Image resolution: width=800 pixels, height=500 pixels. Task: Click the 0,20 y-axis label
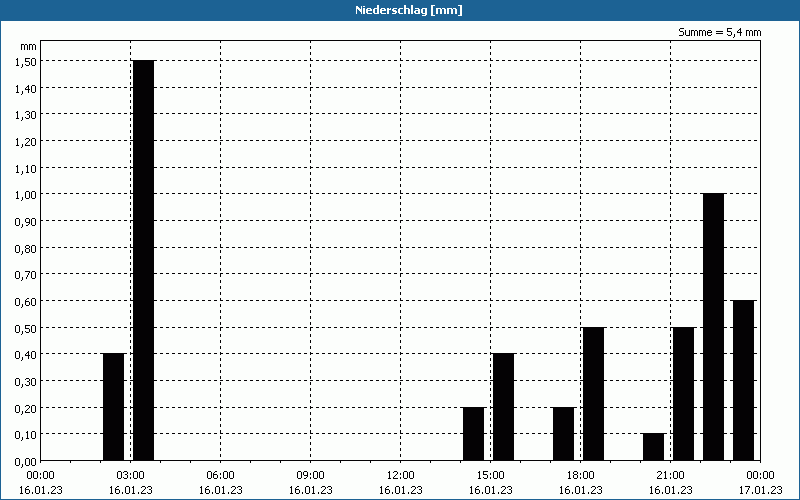(26, 408)
